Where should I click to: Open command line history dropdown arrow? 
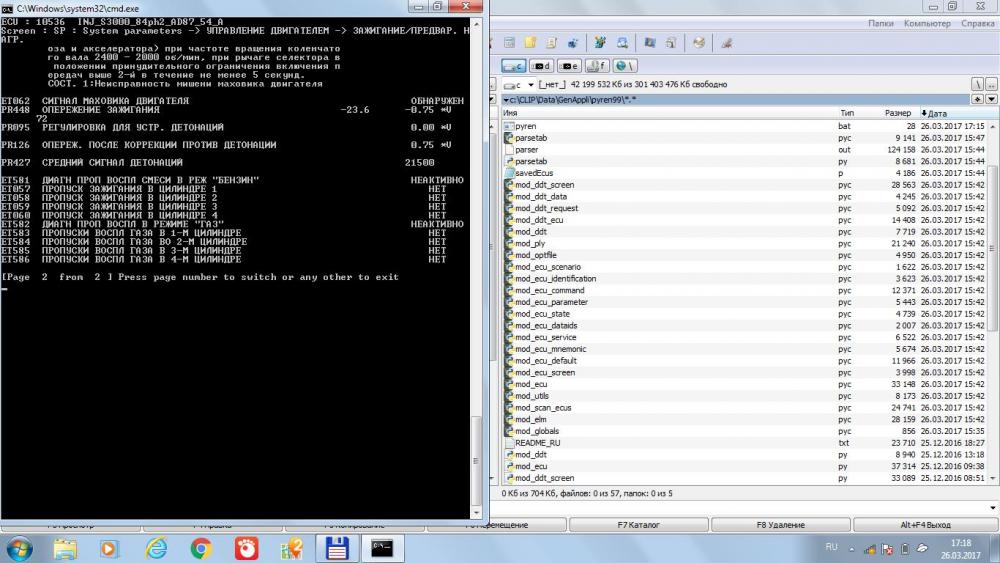992,508
